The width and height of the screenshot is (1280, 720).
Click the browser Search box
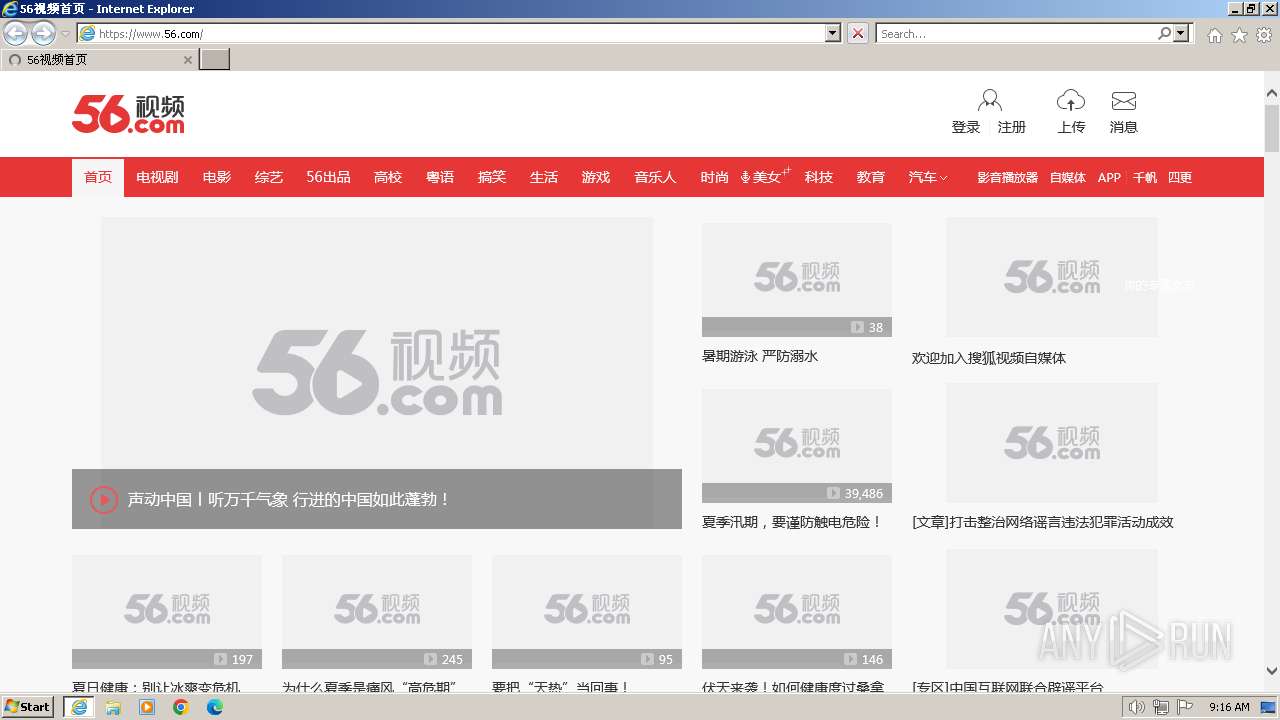click(x=1017, y=33)
